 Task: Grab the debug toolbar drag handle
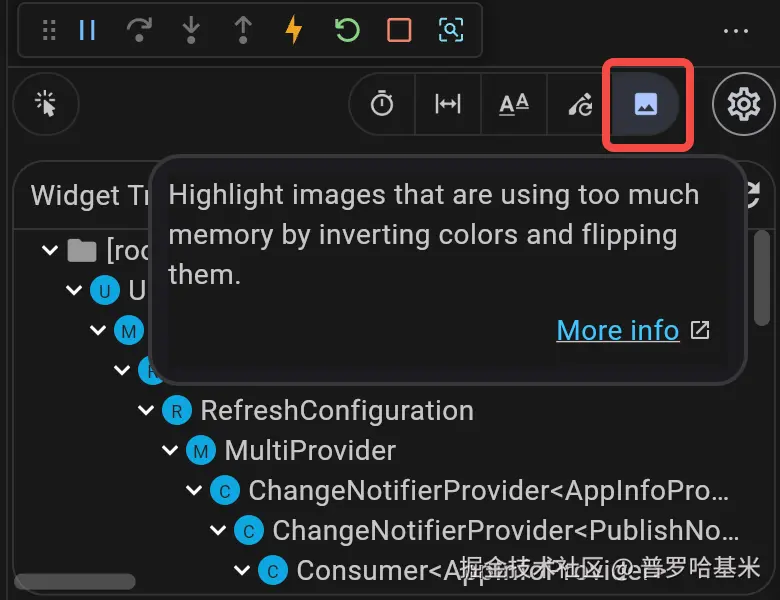49,30
